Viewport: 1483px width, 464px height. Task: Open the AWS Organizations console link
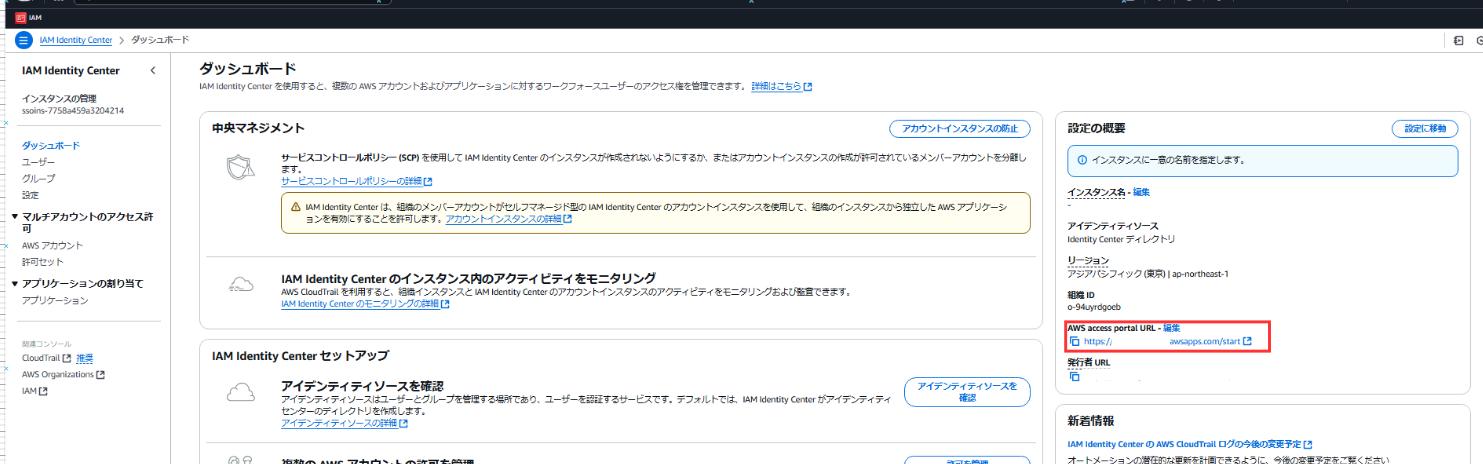[x=62, y=374]
